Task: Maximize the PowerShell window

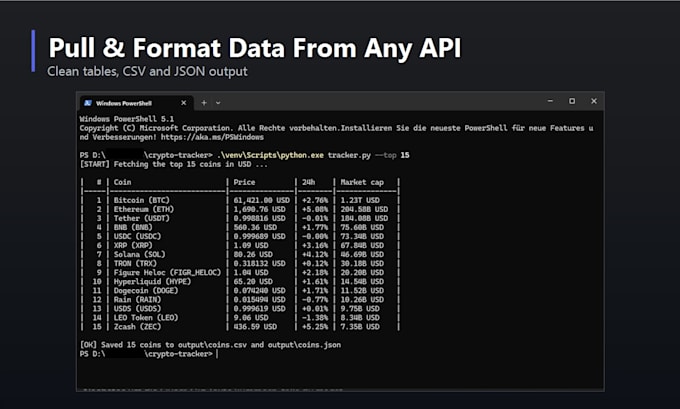Action: click(572, 101)
